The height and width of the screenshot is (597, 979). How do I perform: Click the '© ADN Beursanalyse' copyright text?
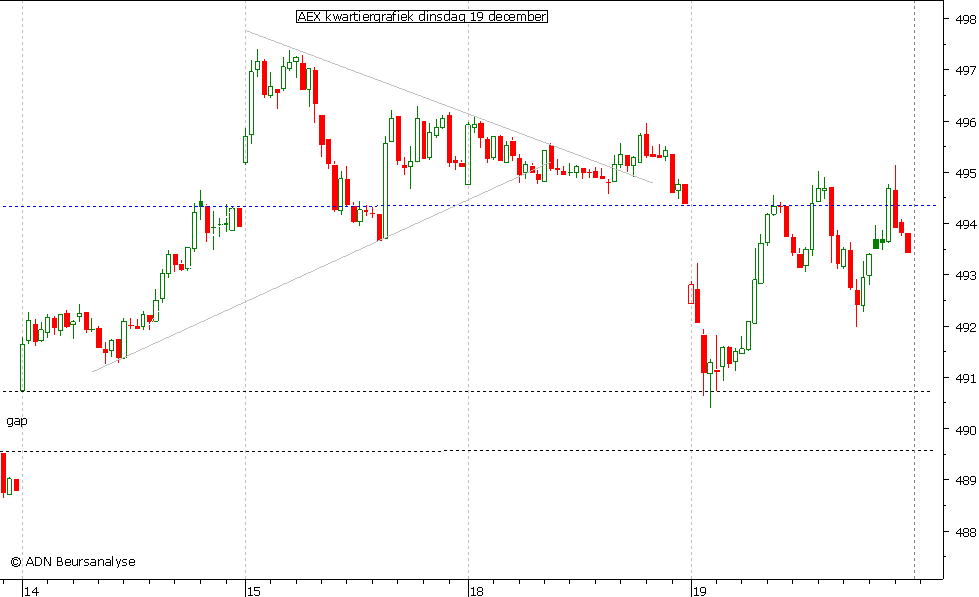click(x=73, y=561)
